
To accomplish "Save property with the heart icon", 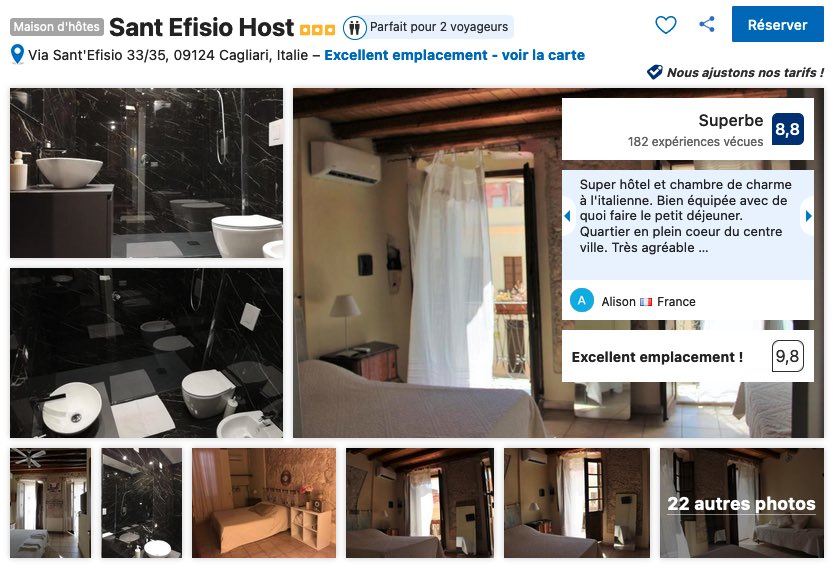I will click(x=665, y=25).
